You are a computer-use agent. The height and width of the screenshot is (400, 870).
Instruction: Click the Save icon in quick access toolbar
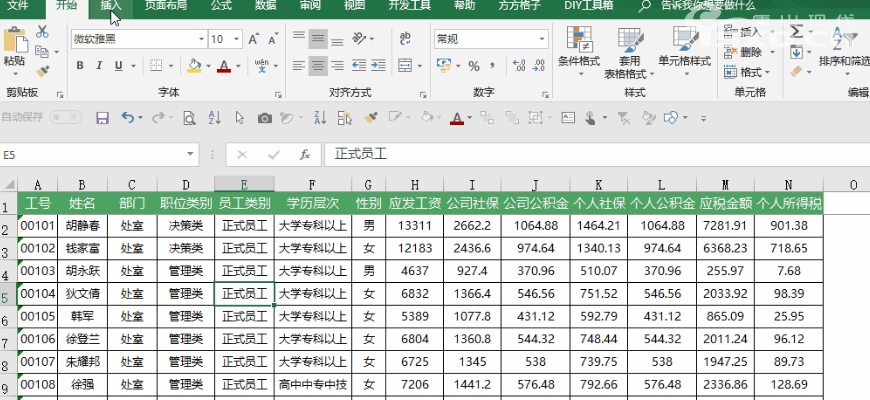(x=102, y=118)
